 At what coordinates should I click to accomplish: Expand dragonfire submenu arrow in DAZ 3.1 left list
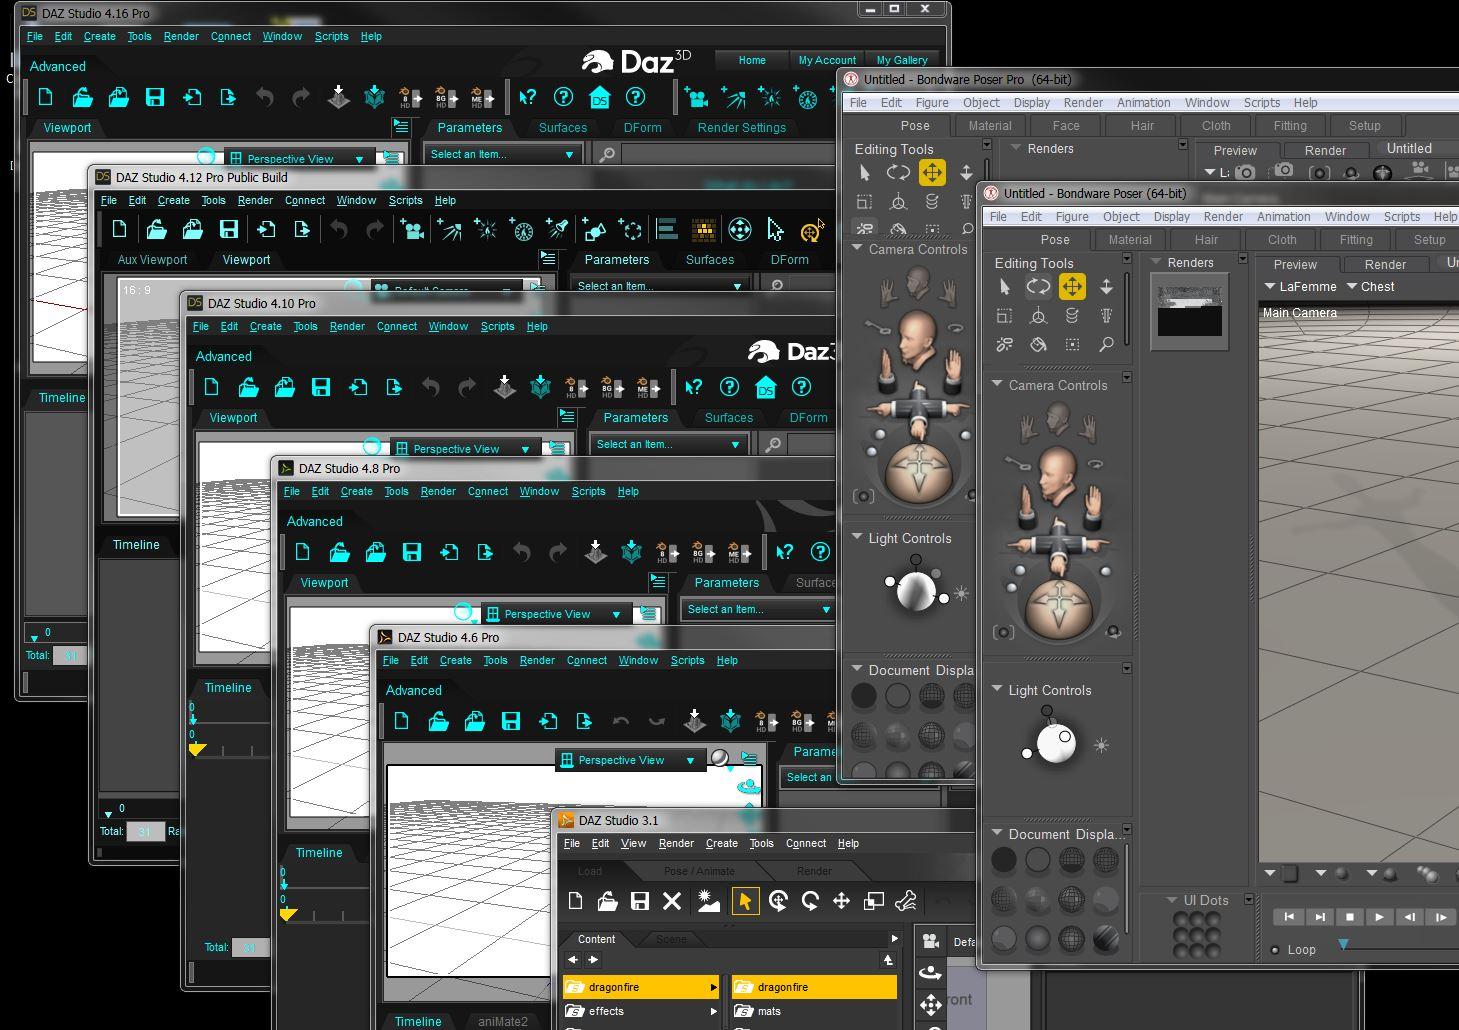click(x=713, y=987)
